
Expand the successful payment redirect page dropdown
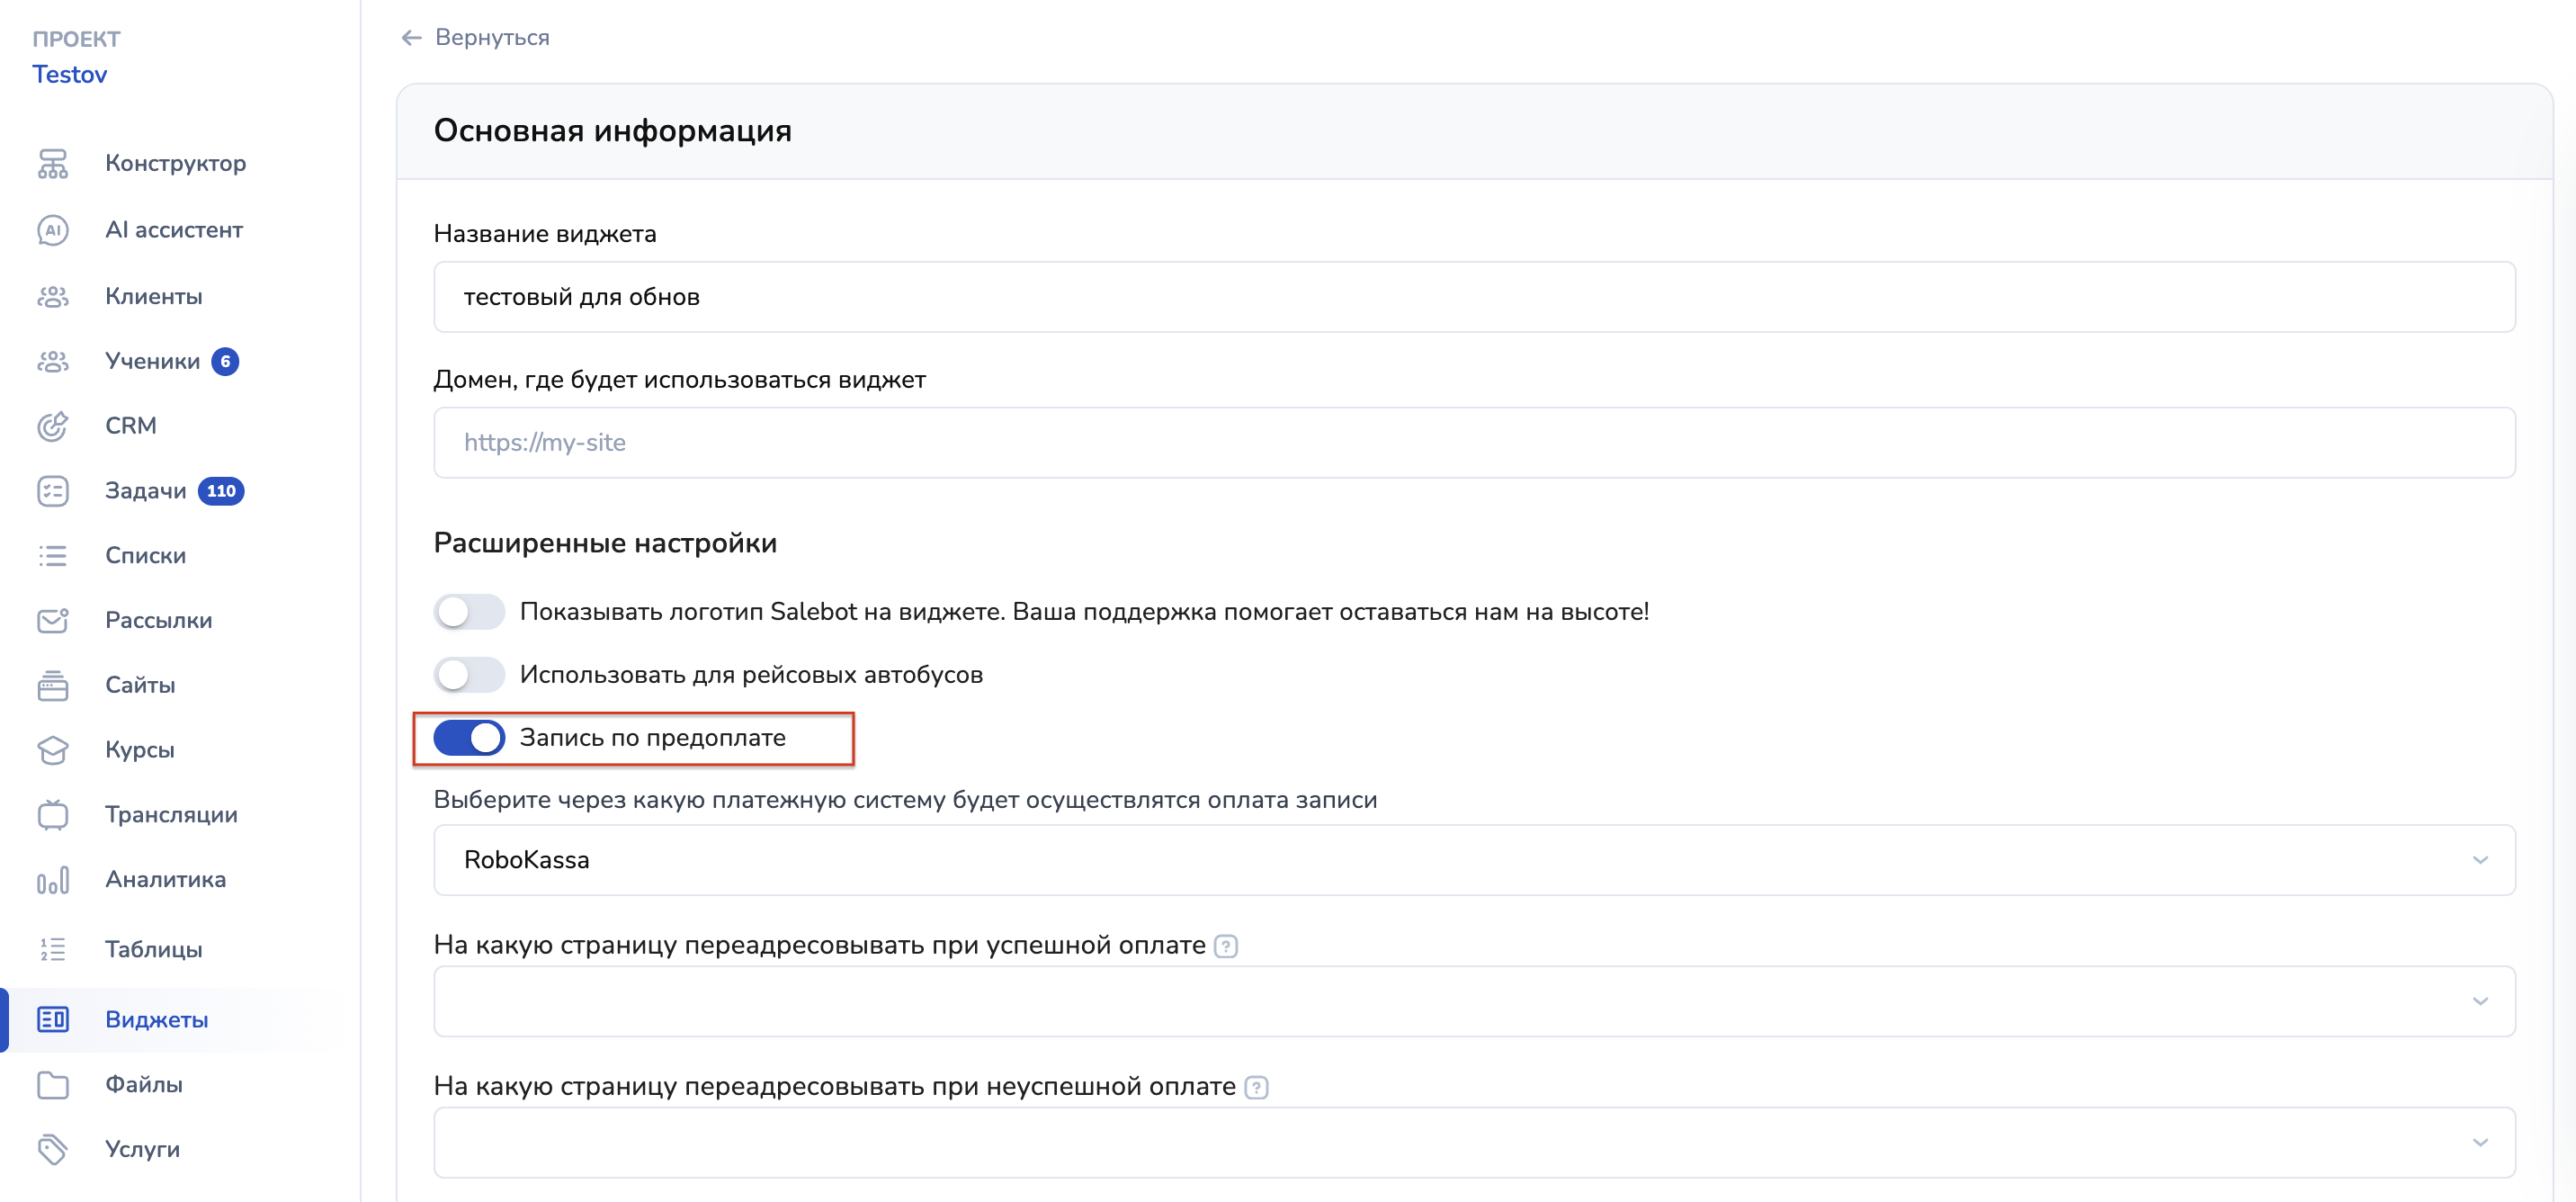click(1474, 1001)
